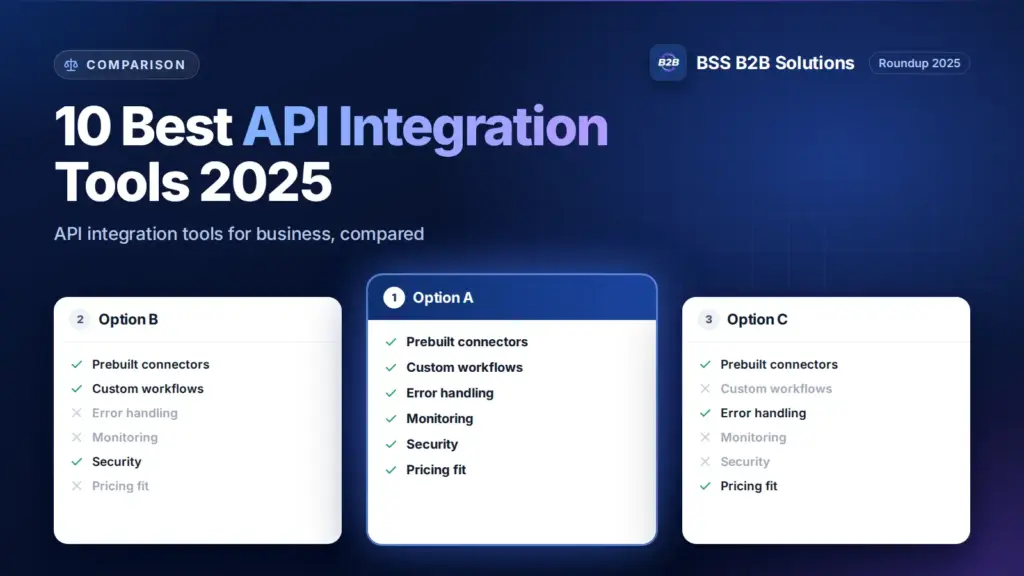The height and width of the screenshot is (576, 1024).
Task: Click 'Monitoring' text in Option A
Action: 440,419
